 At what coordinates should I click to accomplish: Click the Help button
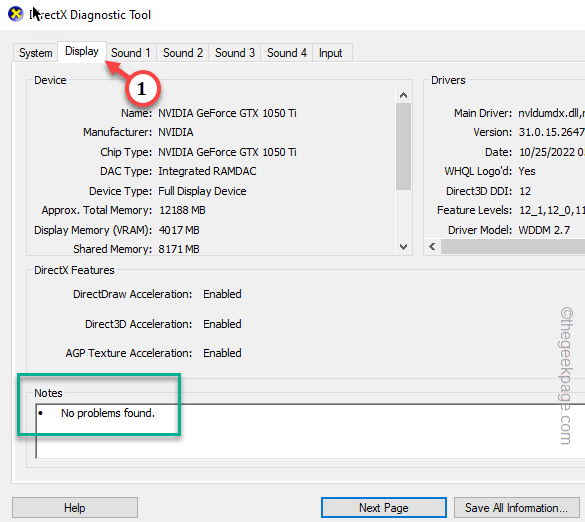point(75,507)
